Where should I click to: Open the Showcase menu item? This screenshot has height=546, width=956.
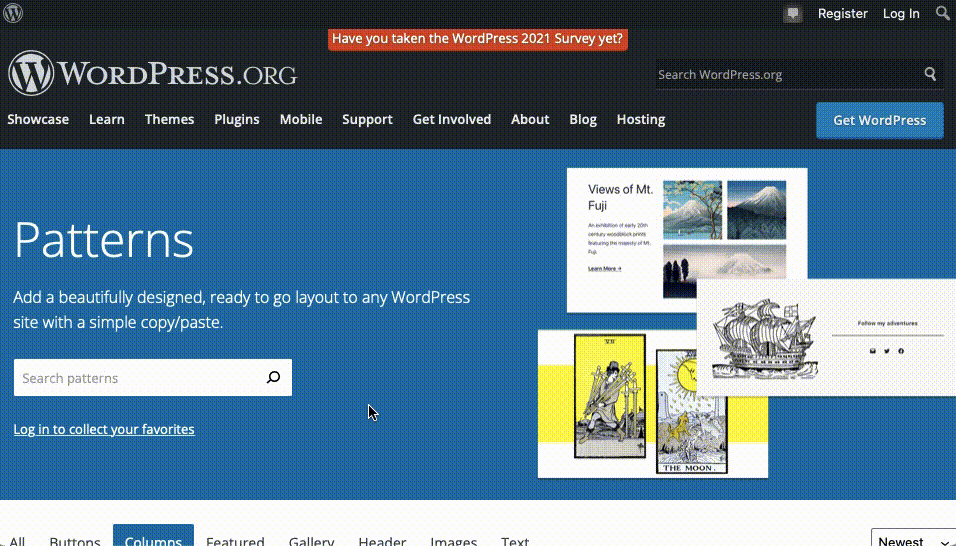[x=38, y=119]
